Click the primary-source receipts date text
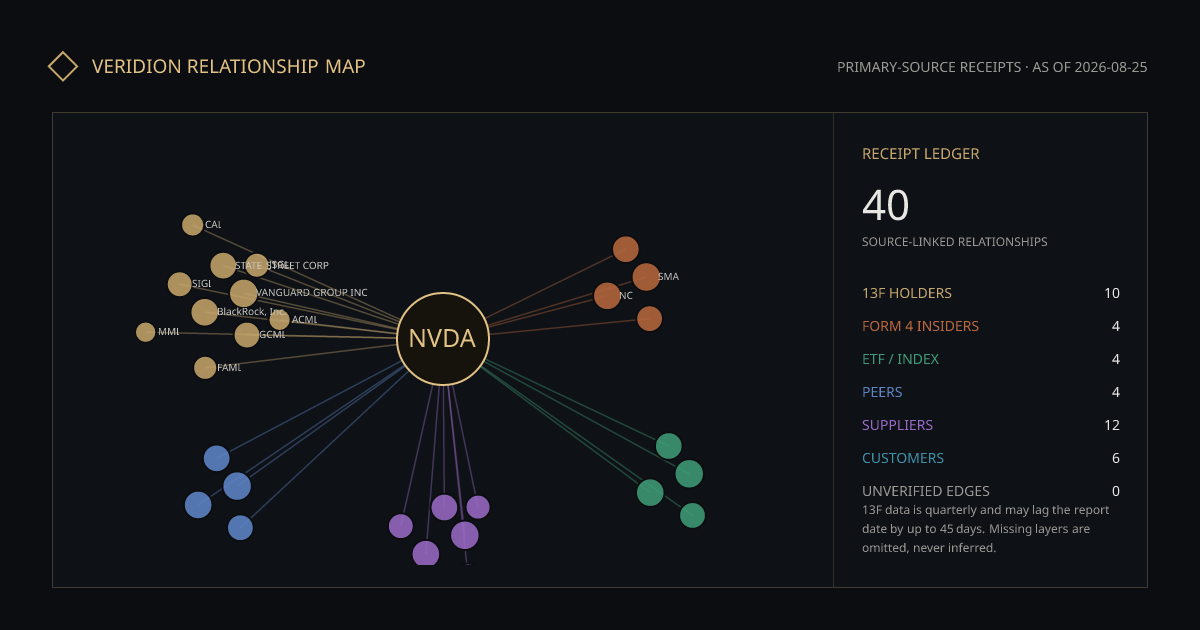Image resolution: width=1200 pixels, height=630 pixels. [992, 67]
